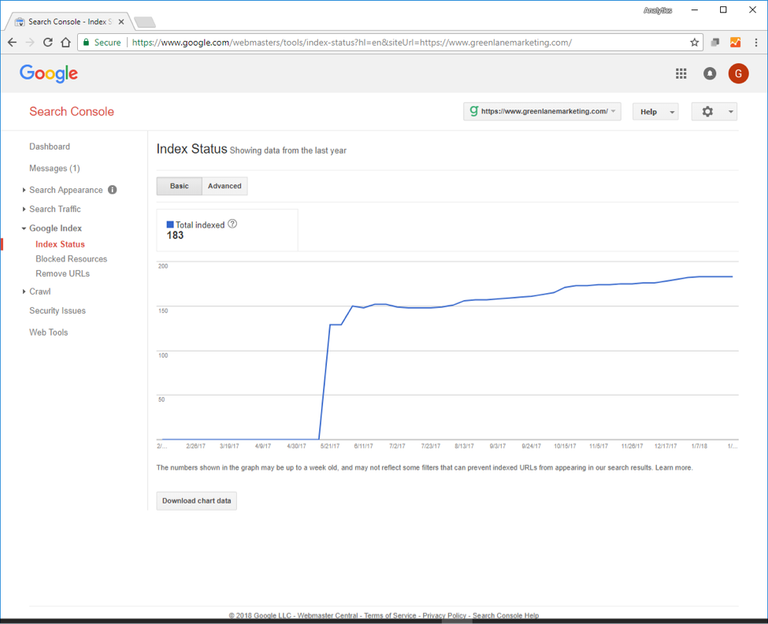This screenshot has width=768, height=624.
Task: Open the Search Console Help footer link
Action: click(505, 615)
